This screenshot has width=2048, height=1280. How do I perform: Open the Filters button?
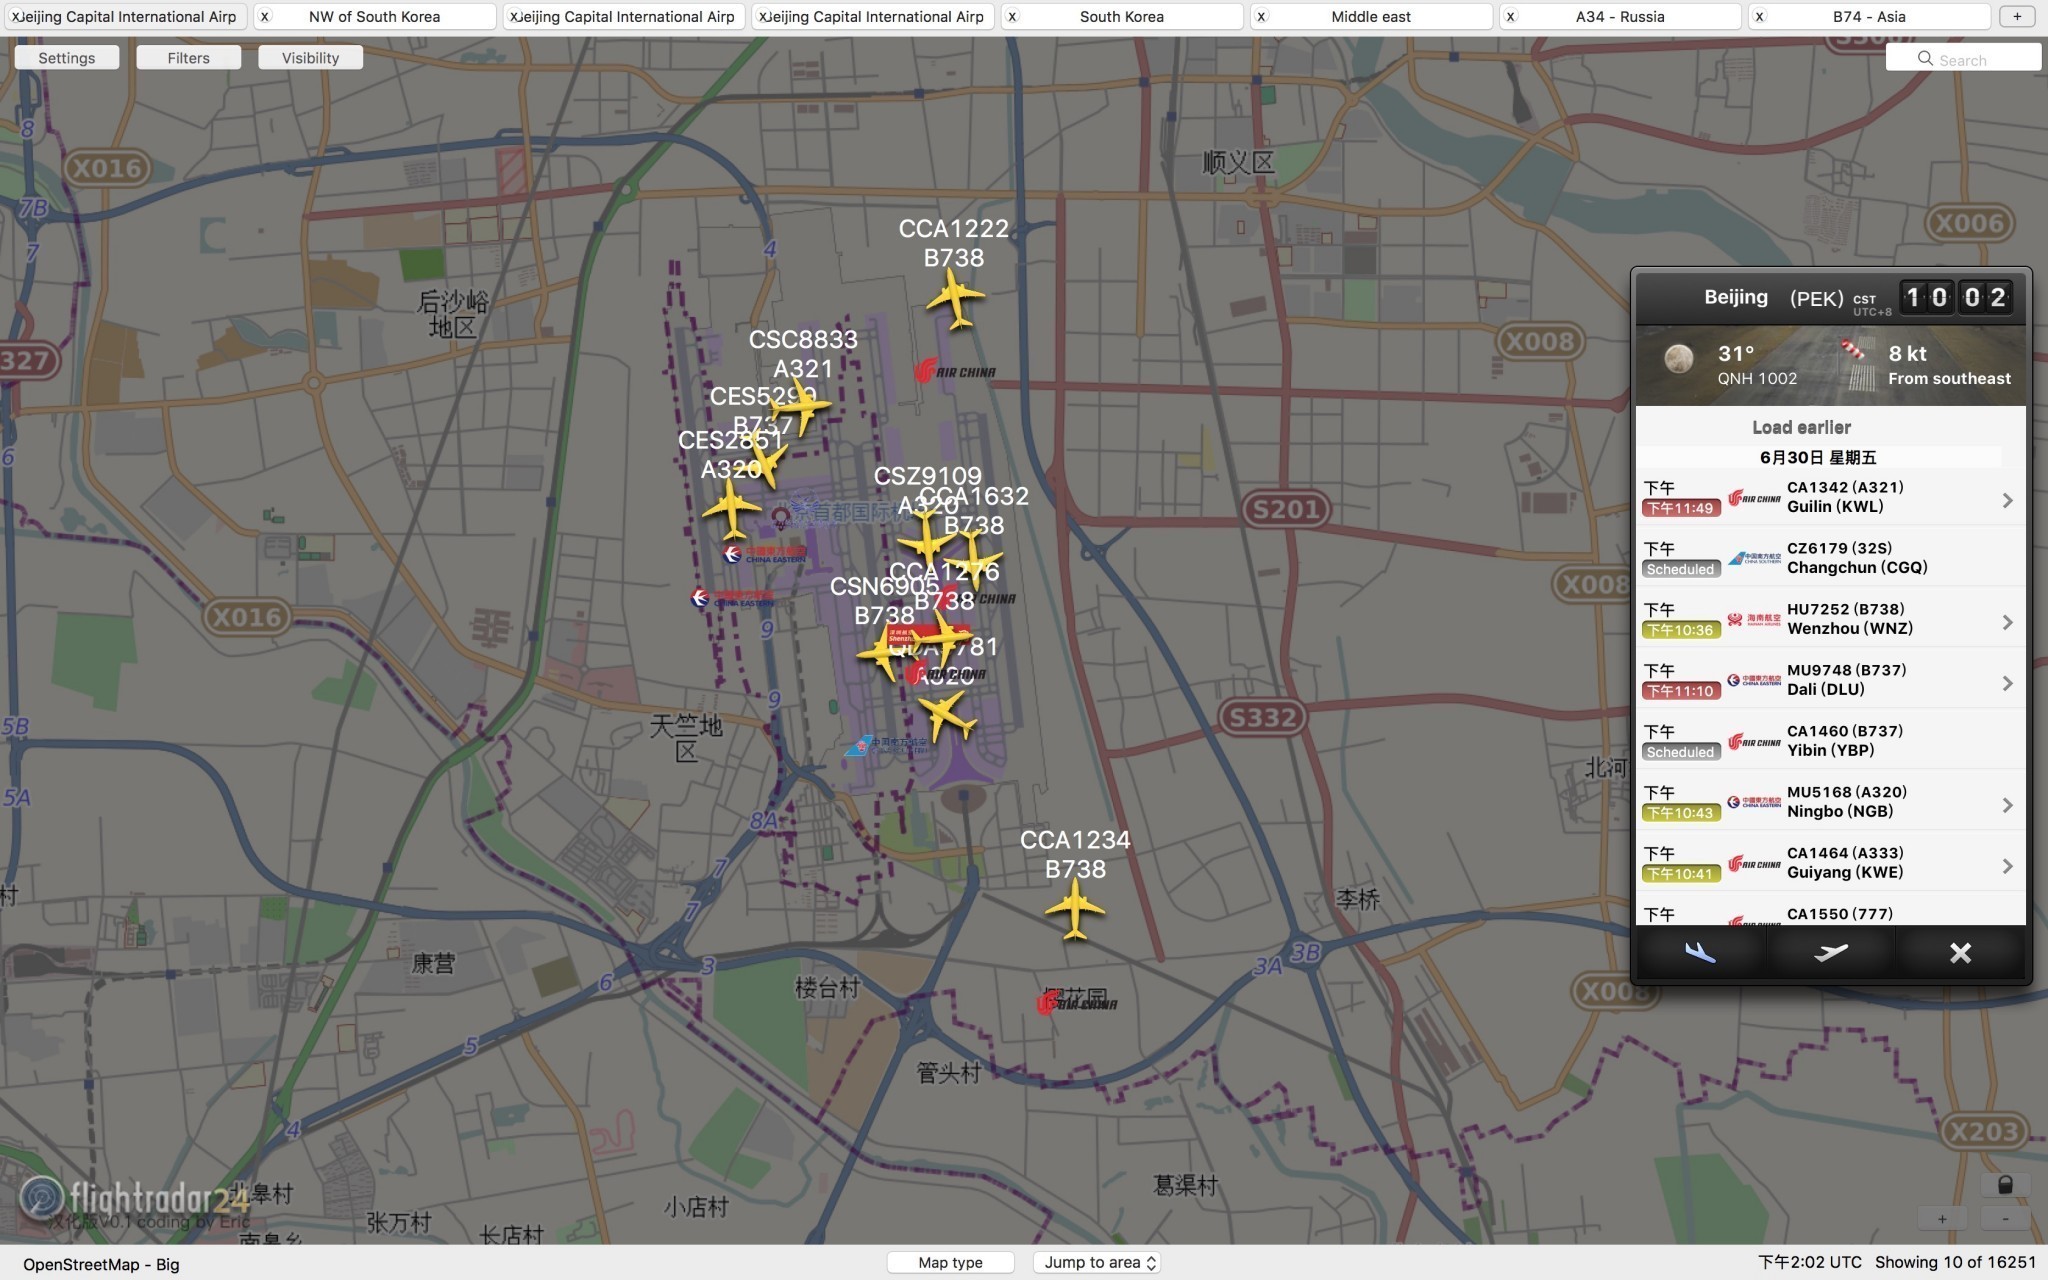coord(189,58)
